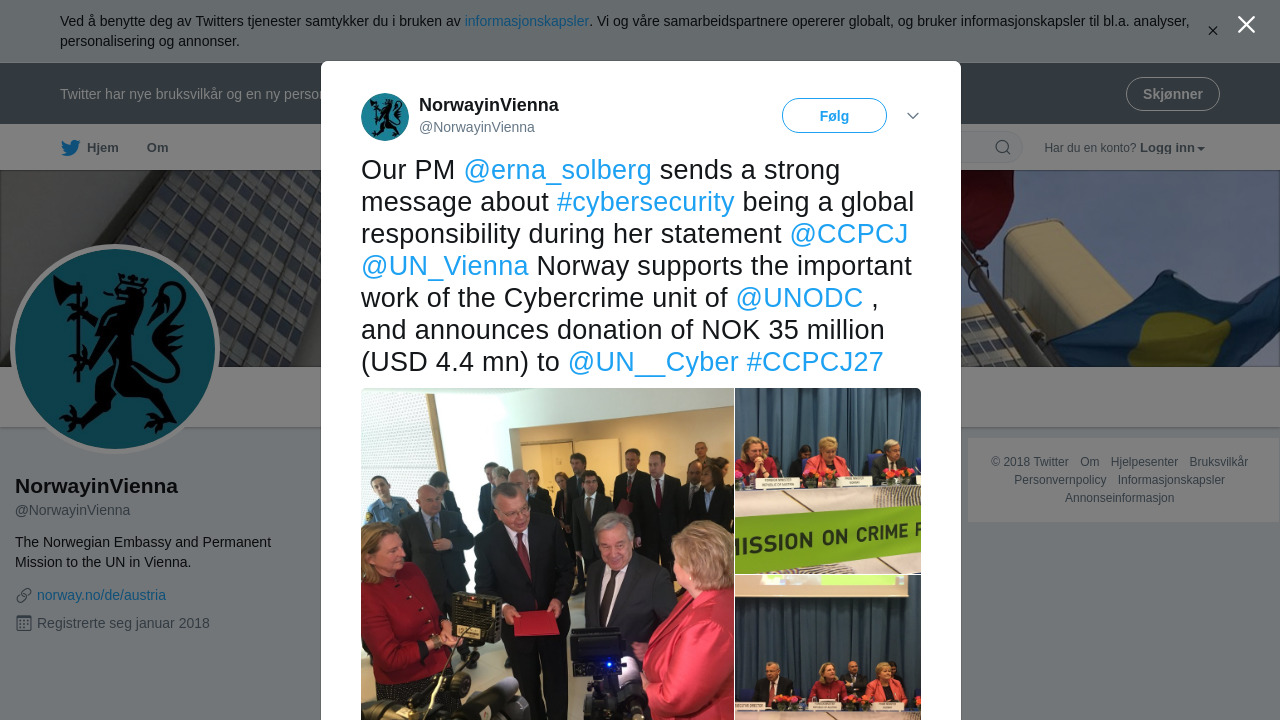The image size is (1280, 720).
Task: Click the search magnifier icon
Action: (x=1002, y=148)
